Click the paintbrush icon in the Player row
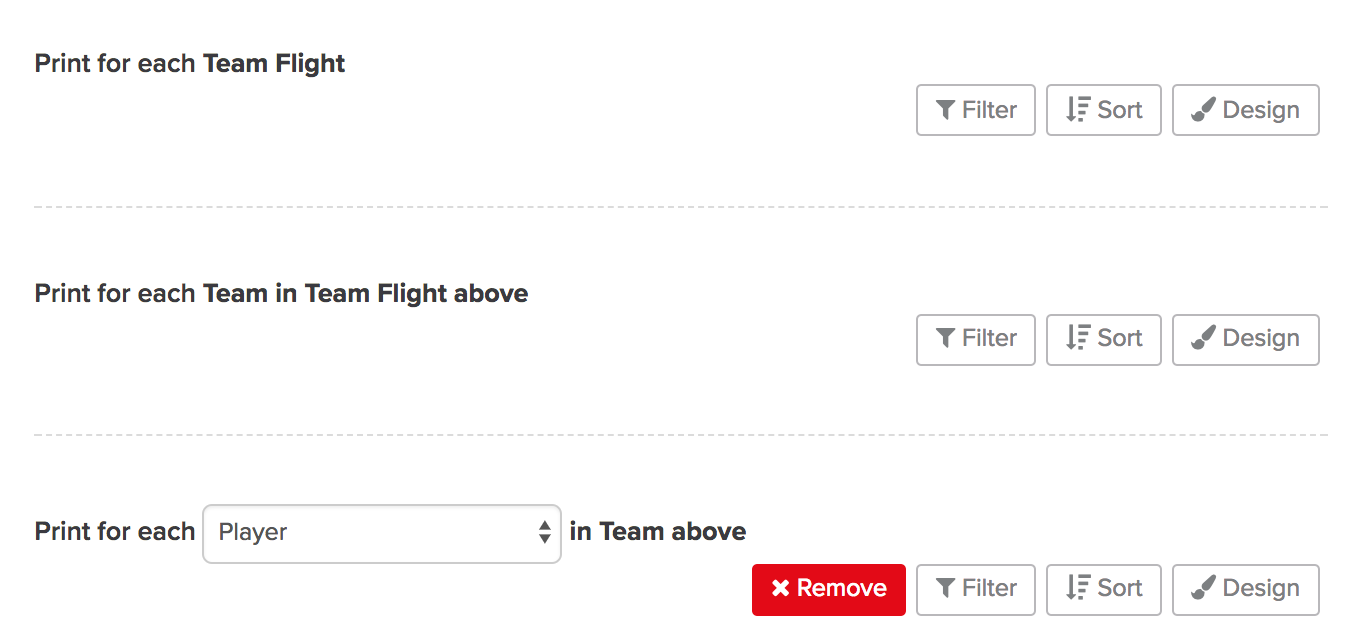The height and width of the screenshot is (634, 1358). tap(1204, 588)
